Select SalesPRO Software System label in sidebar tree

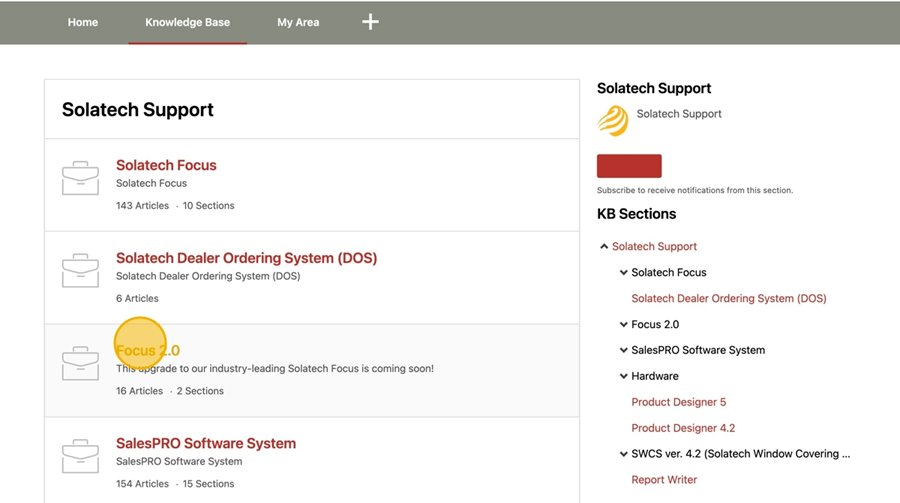[698, 350]
